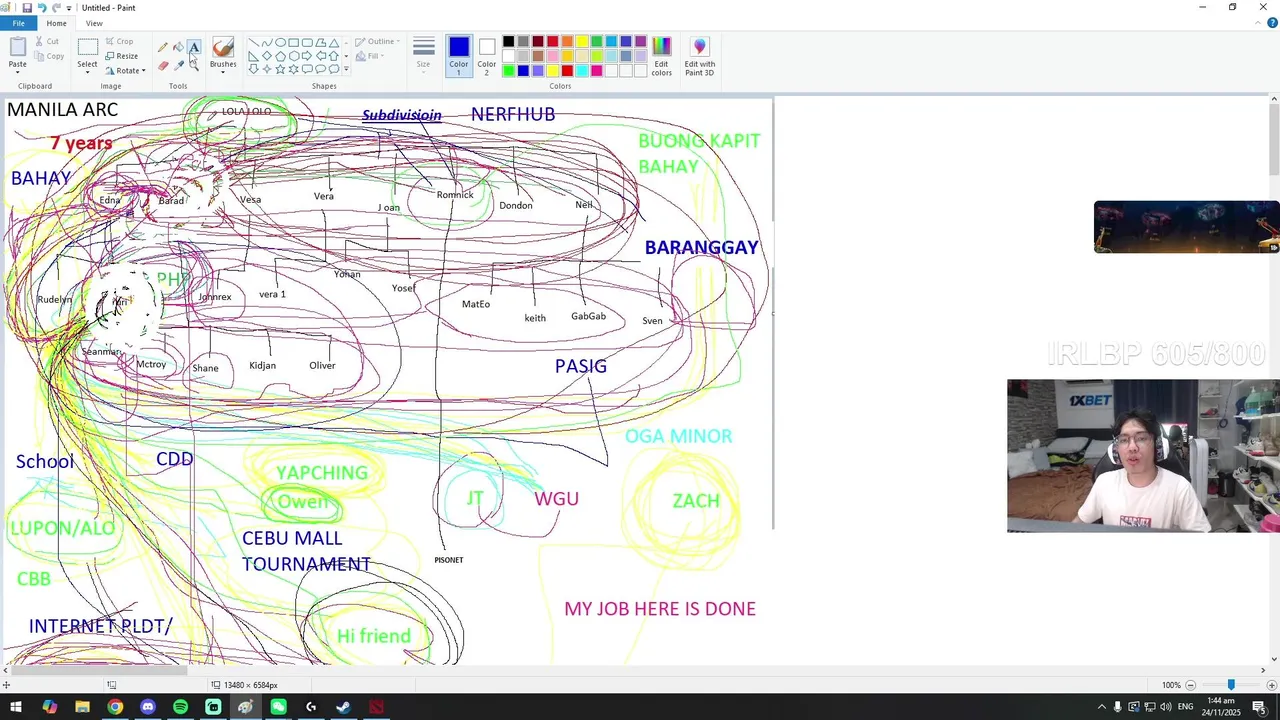1280x720 pixels.
Task: Pick the yellow swatch in top palette row
Action: [x=582, y=41]
